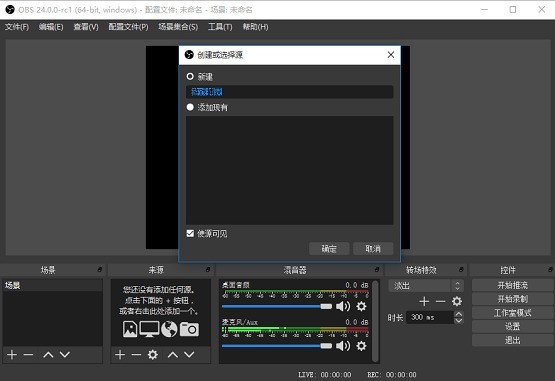Image resolution: width=555 pixels, height=381 pixels.
Task: Decrease duration with 时长 down arrow
Action: click(458, 320)
